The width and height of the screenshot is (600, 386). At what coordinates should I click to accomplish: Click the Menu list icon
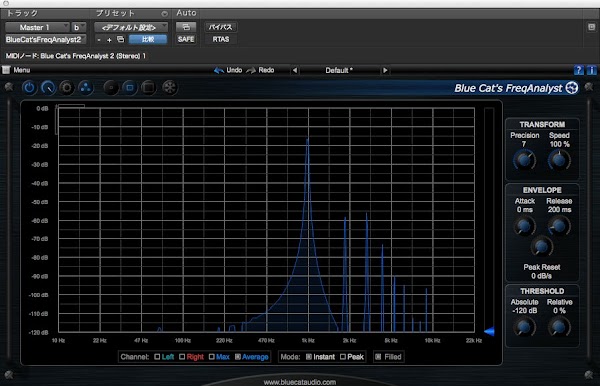pyautogui.click(x=6, y=70)
